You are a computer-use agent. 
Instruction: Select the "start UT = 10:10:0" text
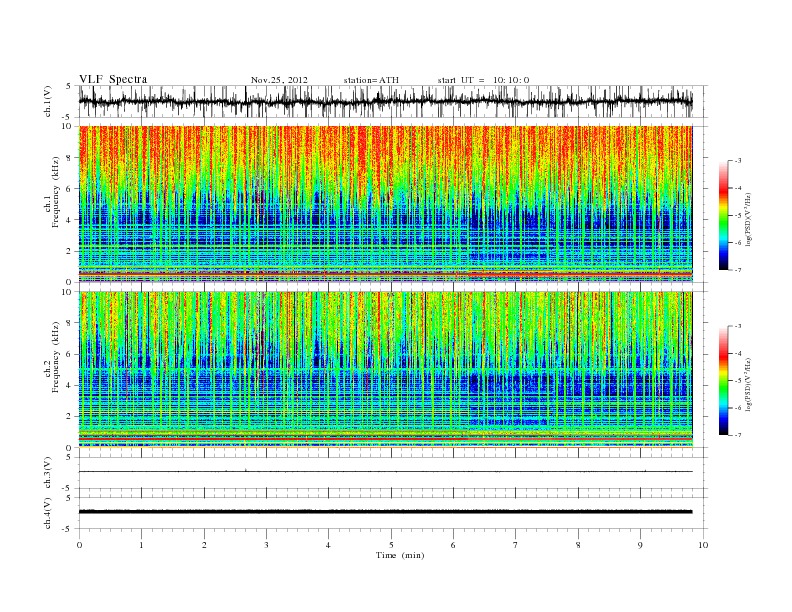(x=483, y=80)
